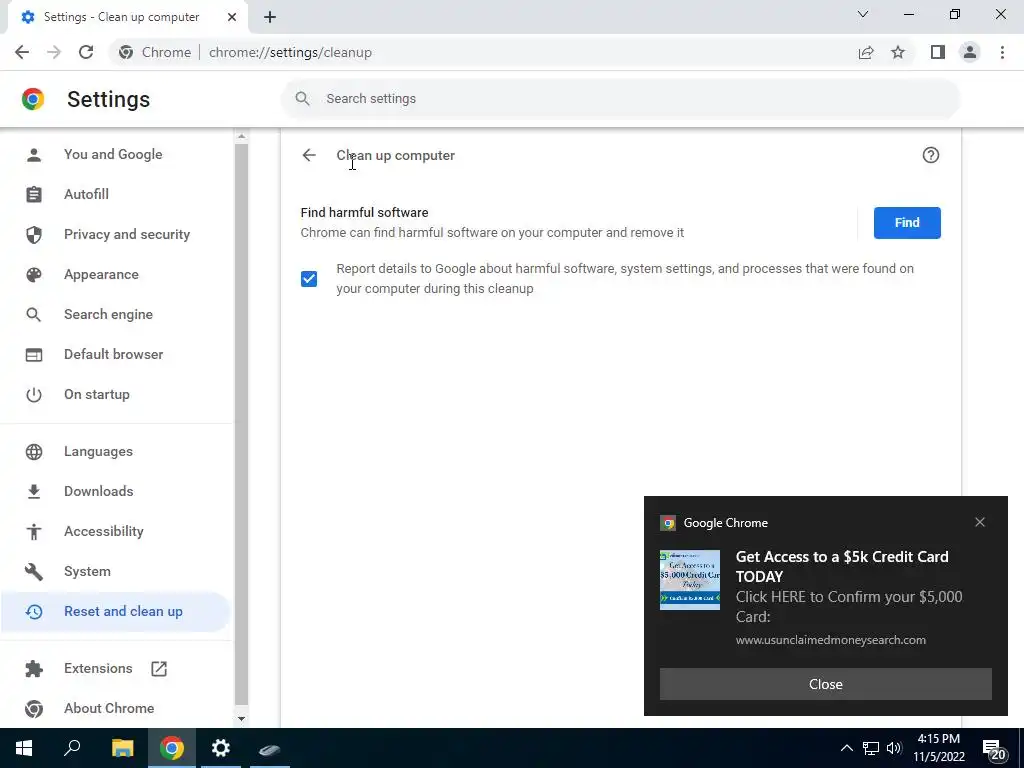1024x768 pixels.
Task: Click the Close button in notification
Action: tap(825, 684)
